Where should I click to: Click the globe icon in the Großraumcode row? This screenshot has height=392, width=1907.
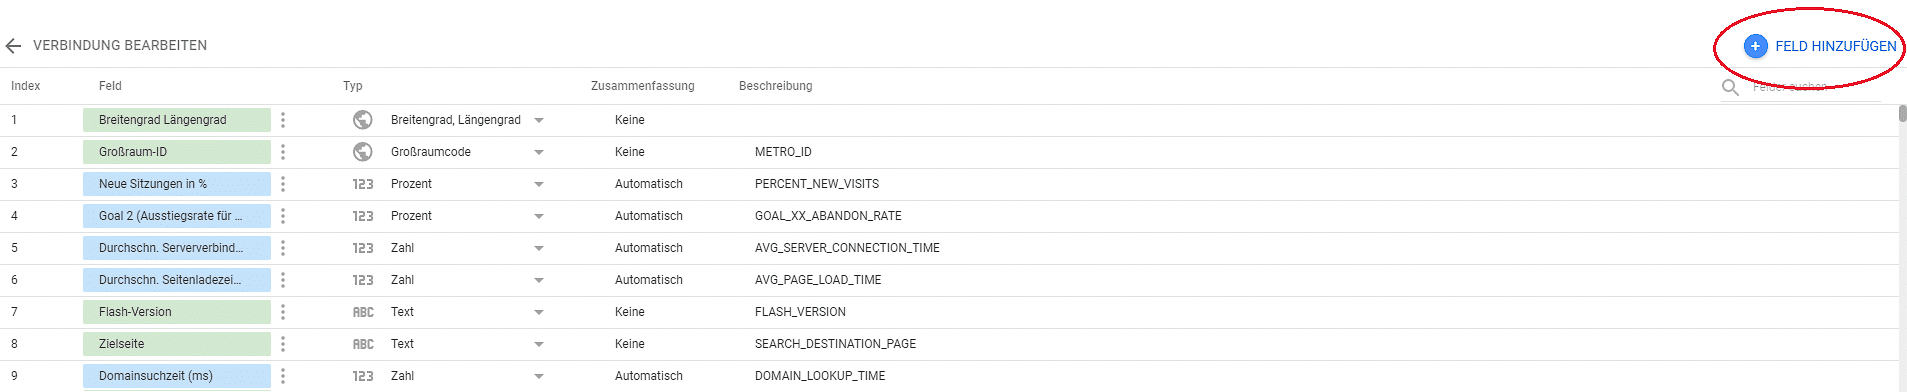click(363, 152)
